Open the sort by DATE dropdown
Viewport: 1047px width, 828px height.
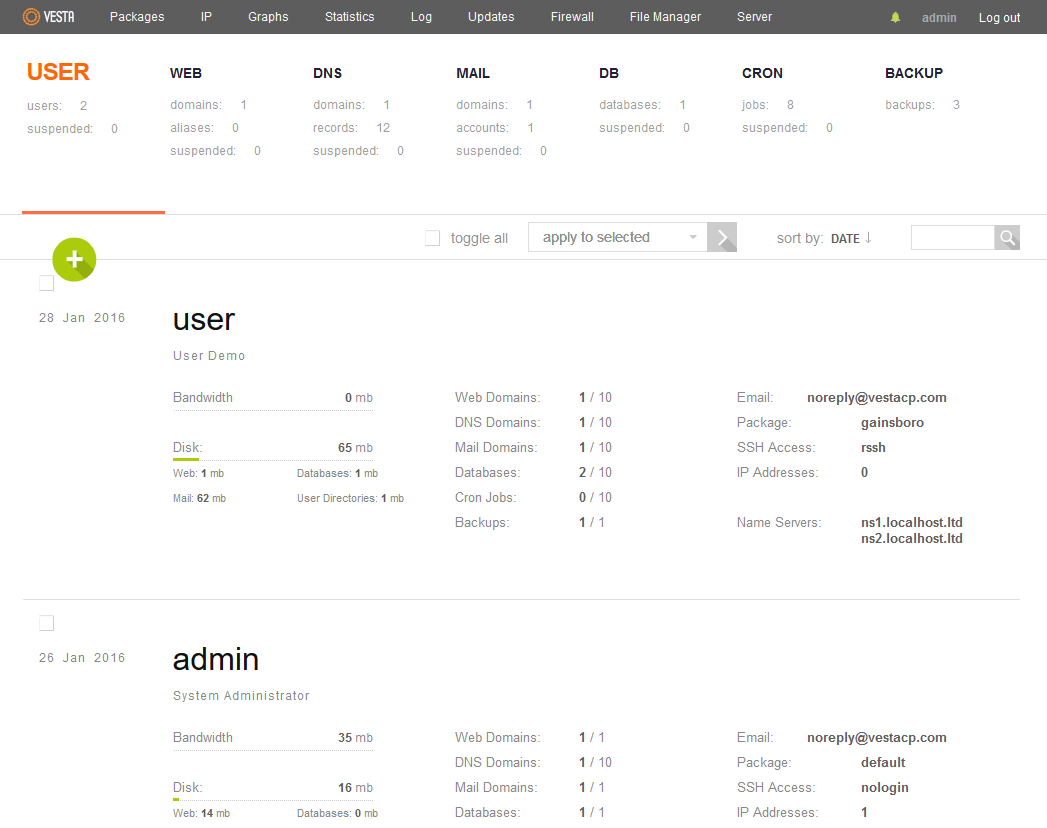click(x=845, y=239)
